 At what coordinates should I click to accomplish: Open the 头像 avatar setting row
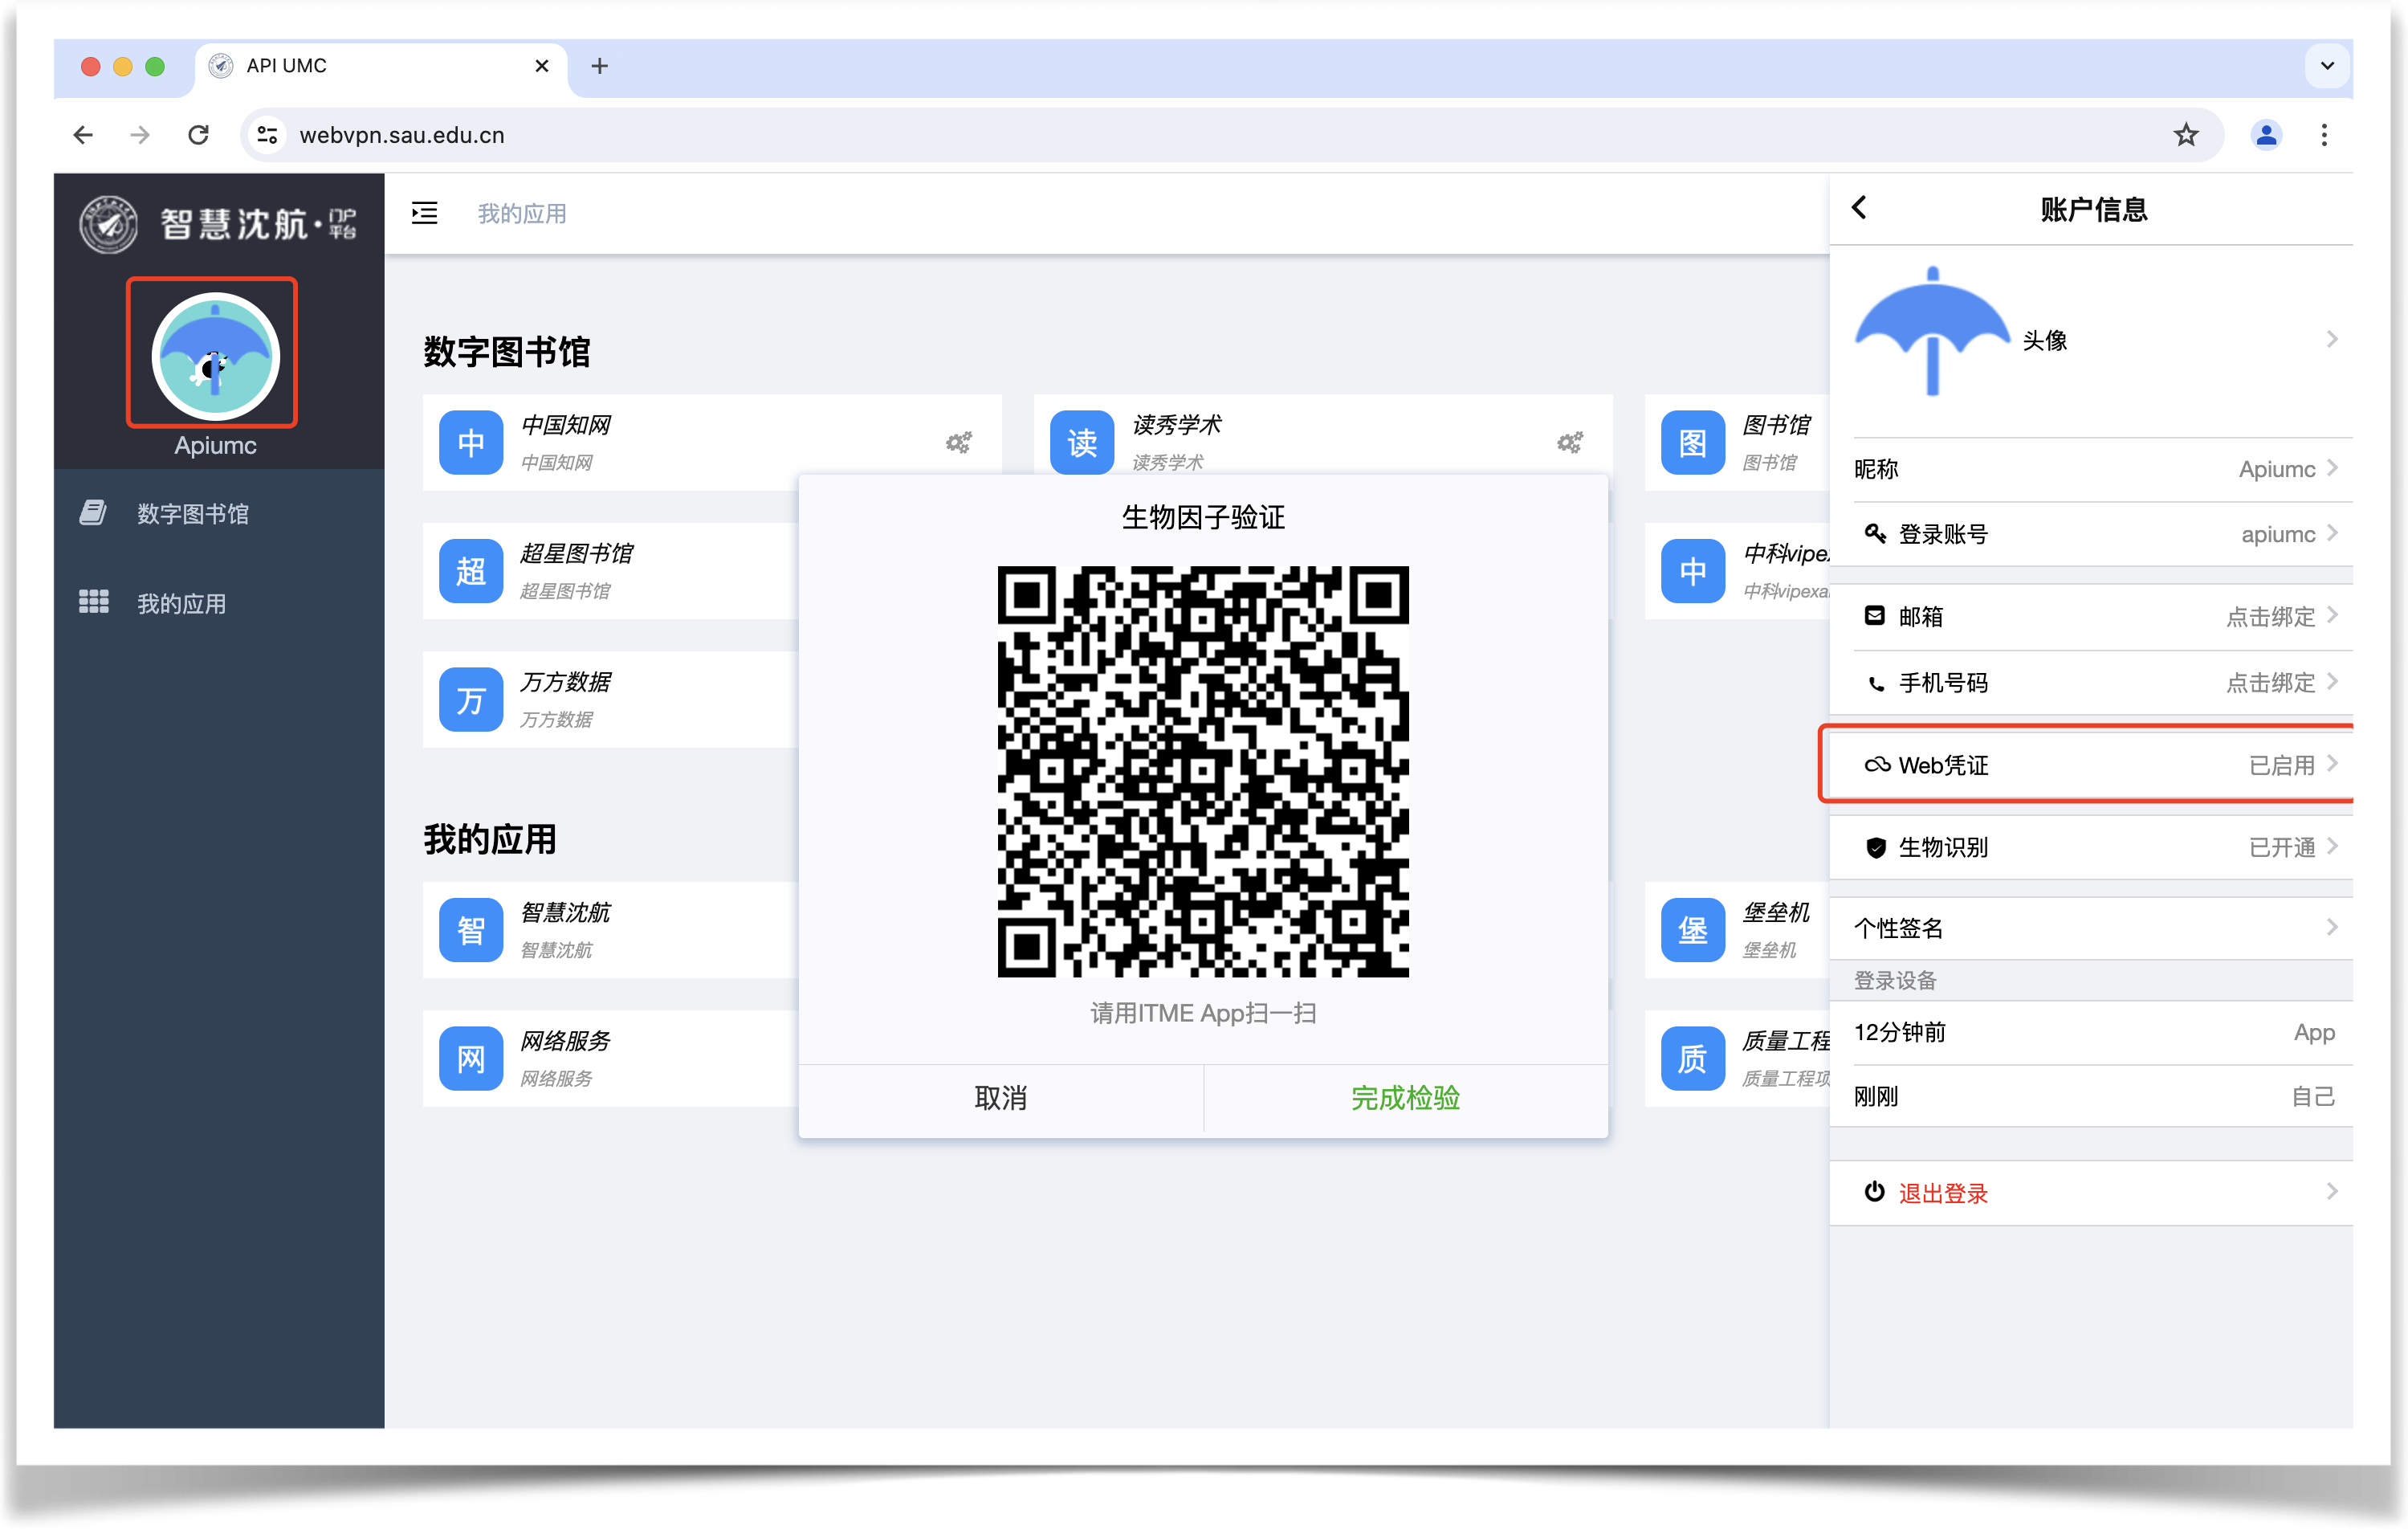(x=2091, y=340)
